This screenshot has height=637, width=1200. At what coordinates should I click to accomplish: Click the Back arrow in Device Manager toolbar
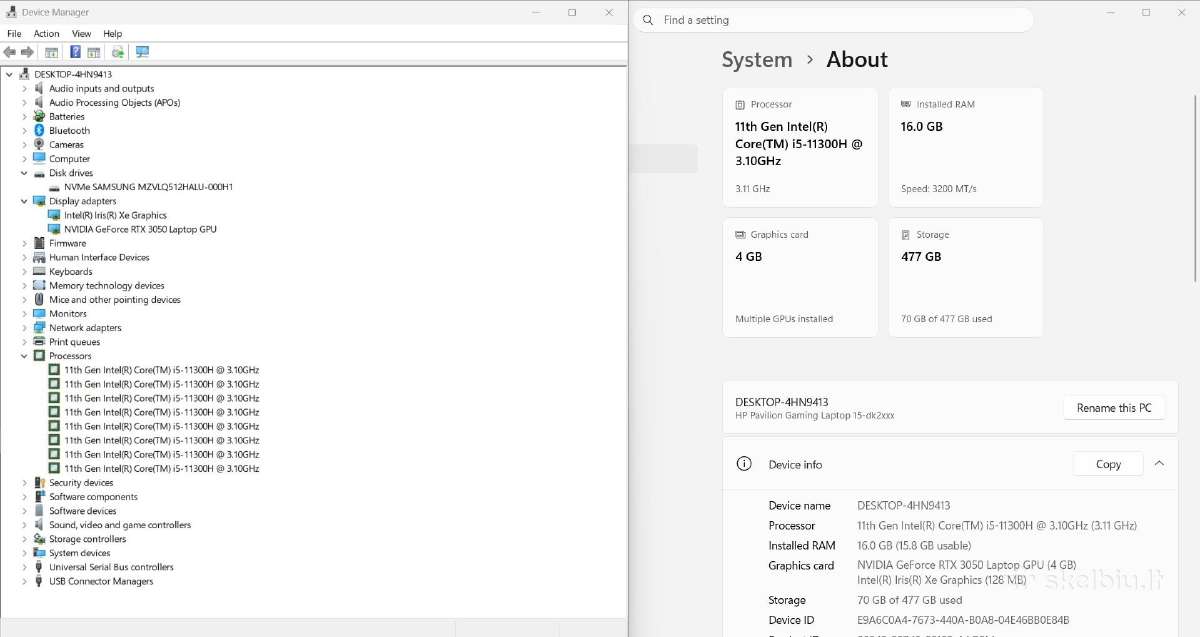(x=10, y=52)
